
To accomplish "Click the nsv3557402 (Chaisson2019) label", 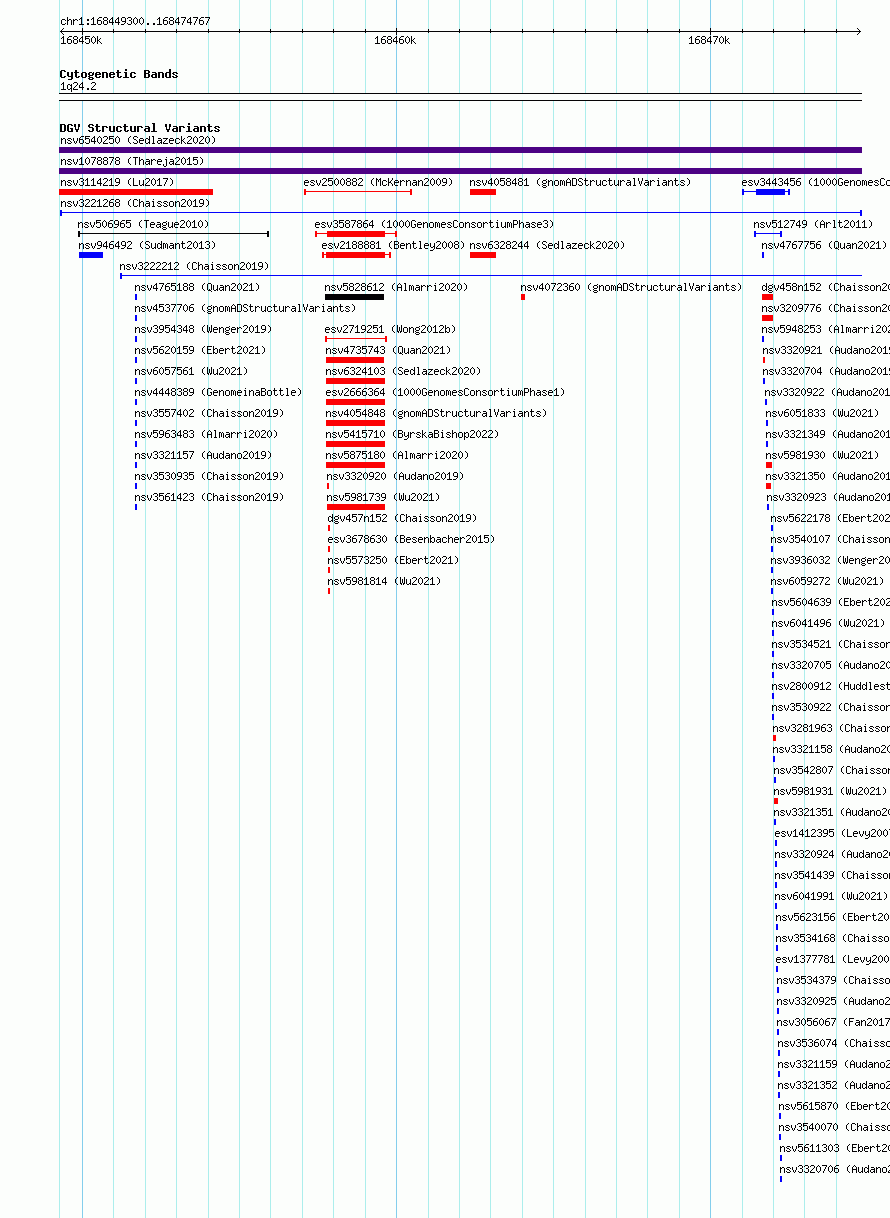I will tap(209, 413).
